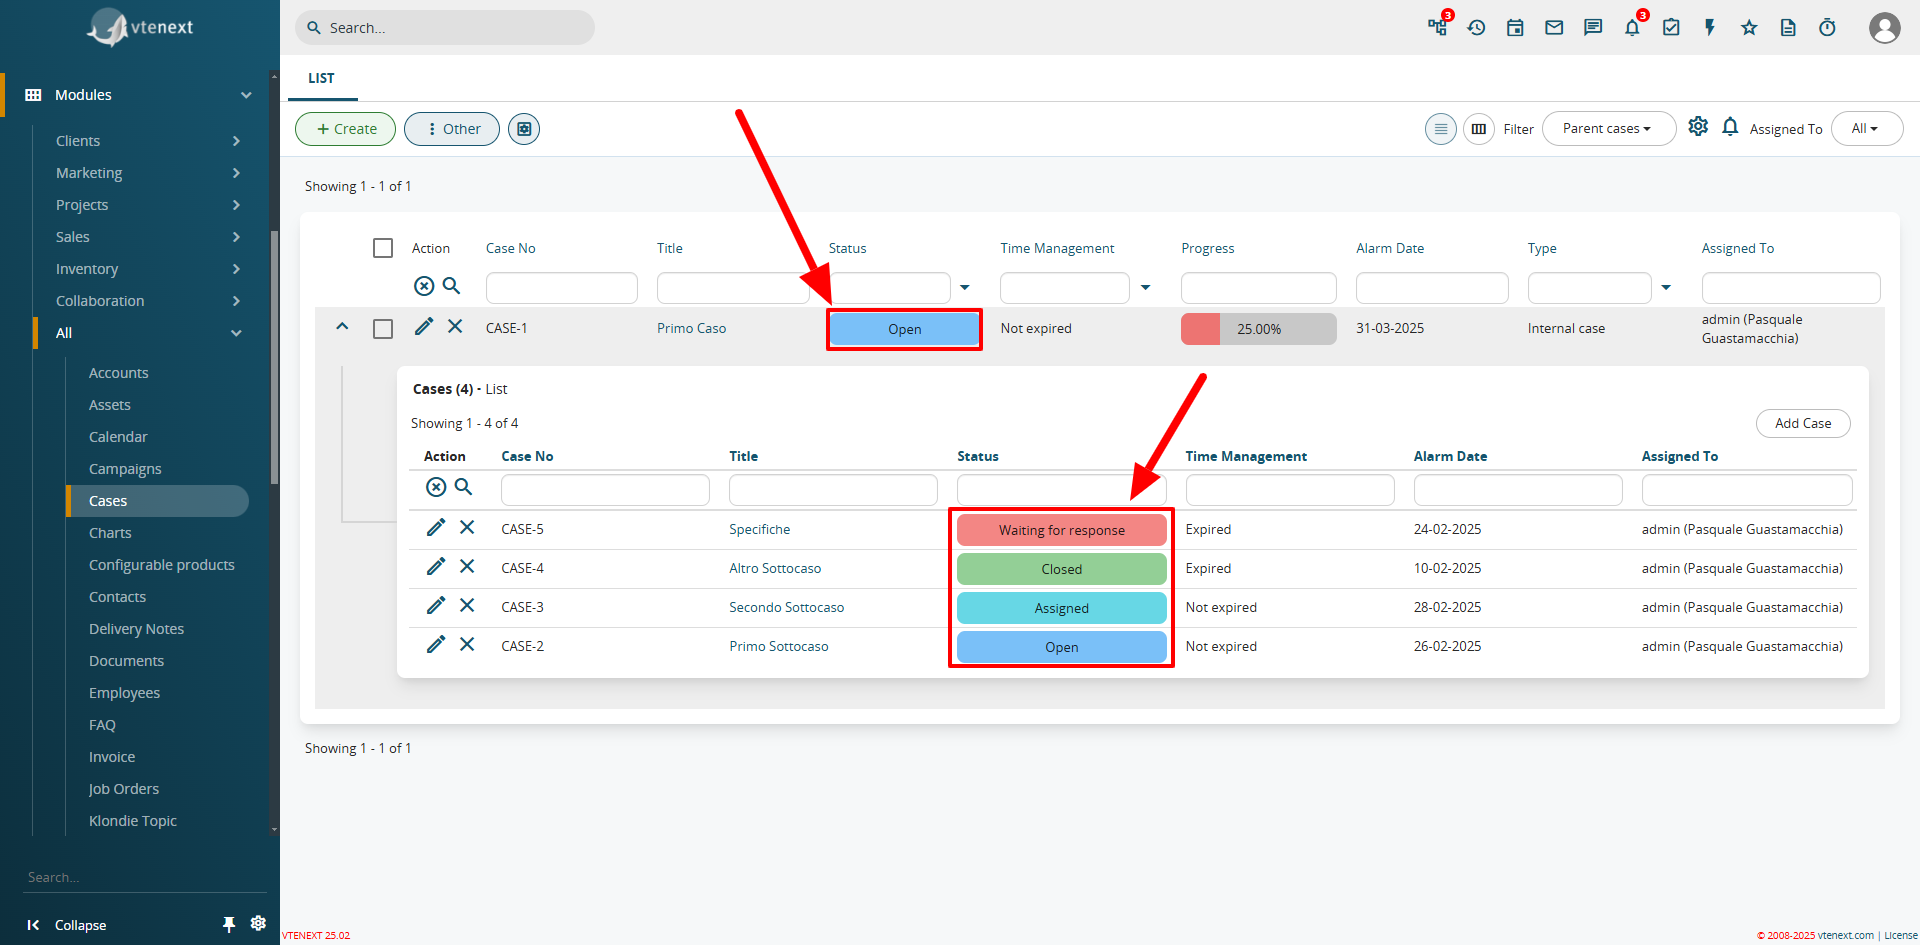Click the Waiting for response status badge

coord(1061,530)
